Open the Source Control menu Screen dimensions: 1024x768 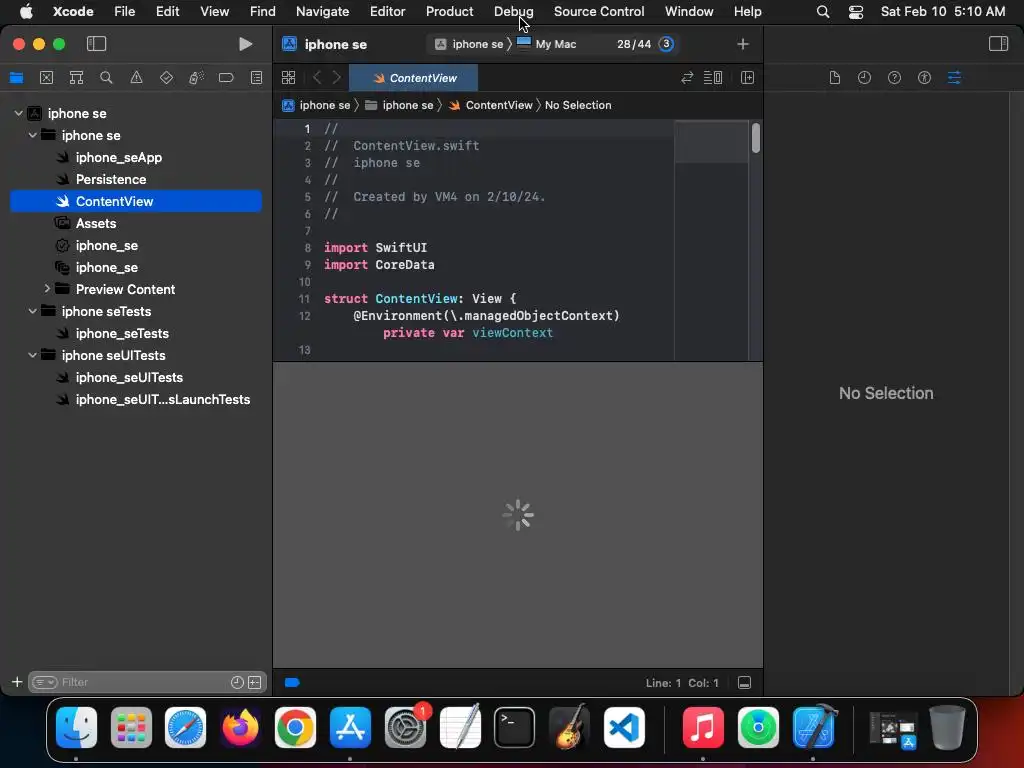pos(599,11)
